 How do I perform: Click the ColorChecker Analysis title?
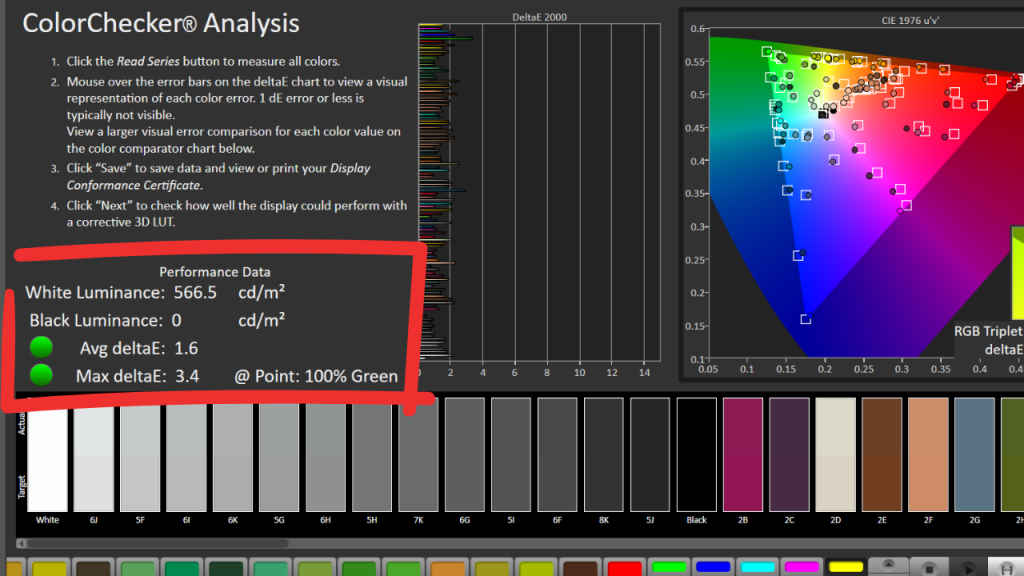tap(161, 24)
